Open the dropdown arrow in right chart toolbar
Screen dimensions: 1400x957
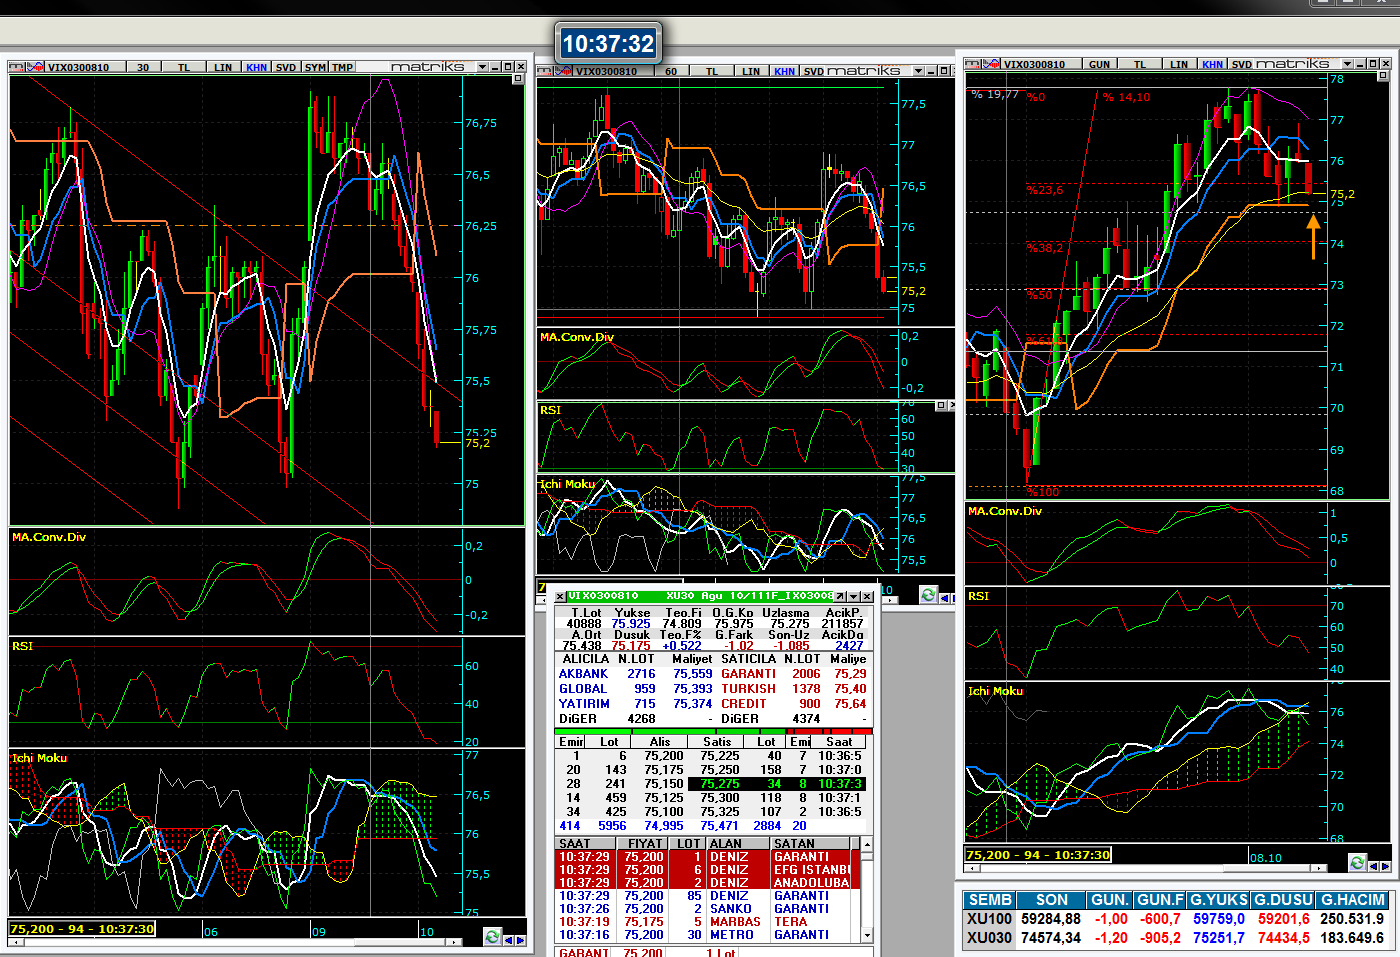pyautogui.click(x=1346, y=64)
